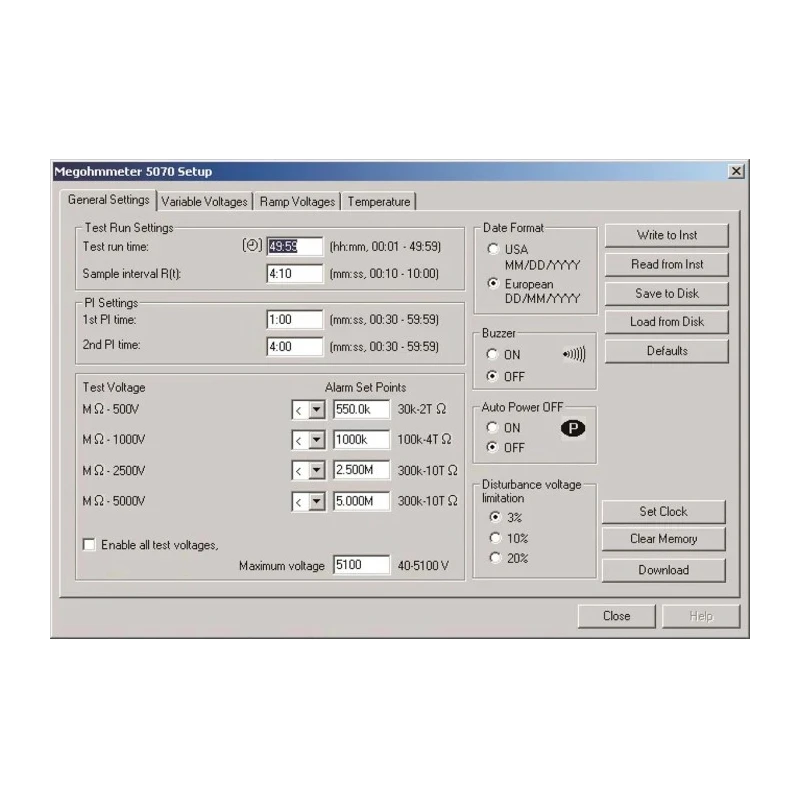
Task: Open the Variable Voltages tab
Action: pos(204,202)
